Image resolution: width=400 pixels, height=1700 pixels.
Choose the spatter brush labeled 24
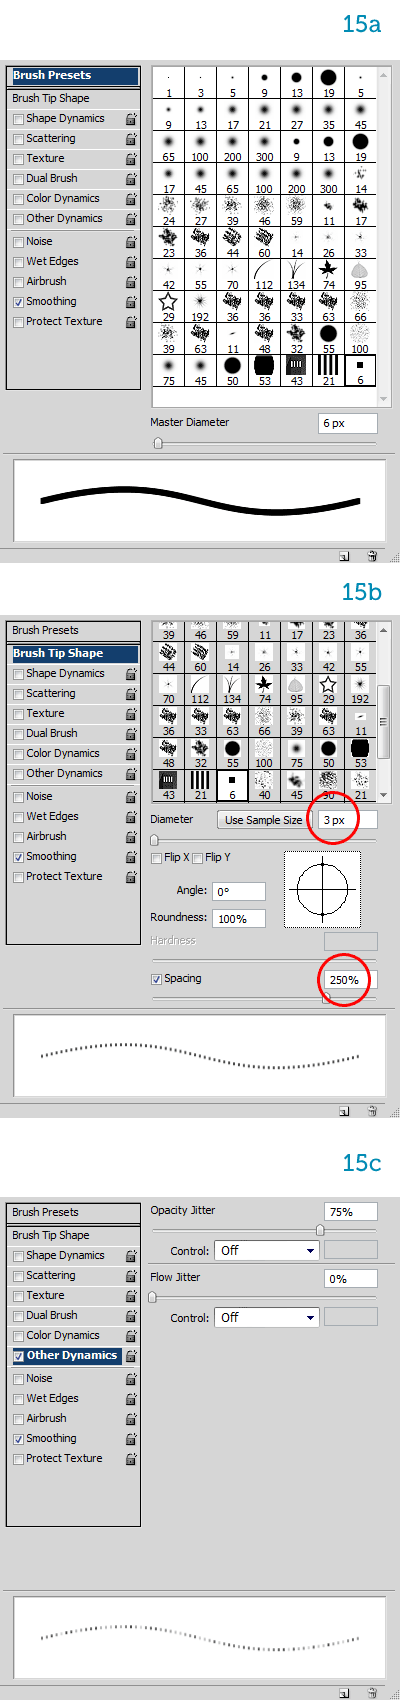(x=169, y=211)
